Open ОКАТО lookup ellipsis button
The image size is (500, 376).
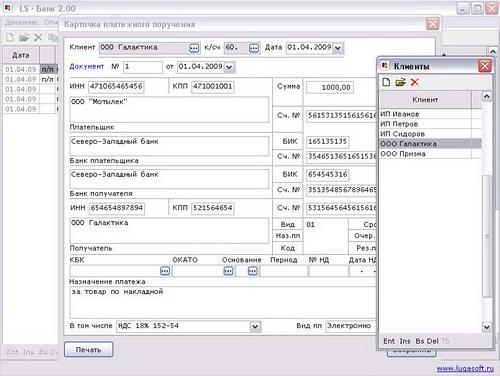tap(228, 271)
